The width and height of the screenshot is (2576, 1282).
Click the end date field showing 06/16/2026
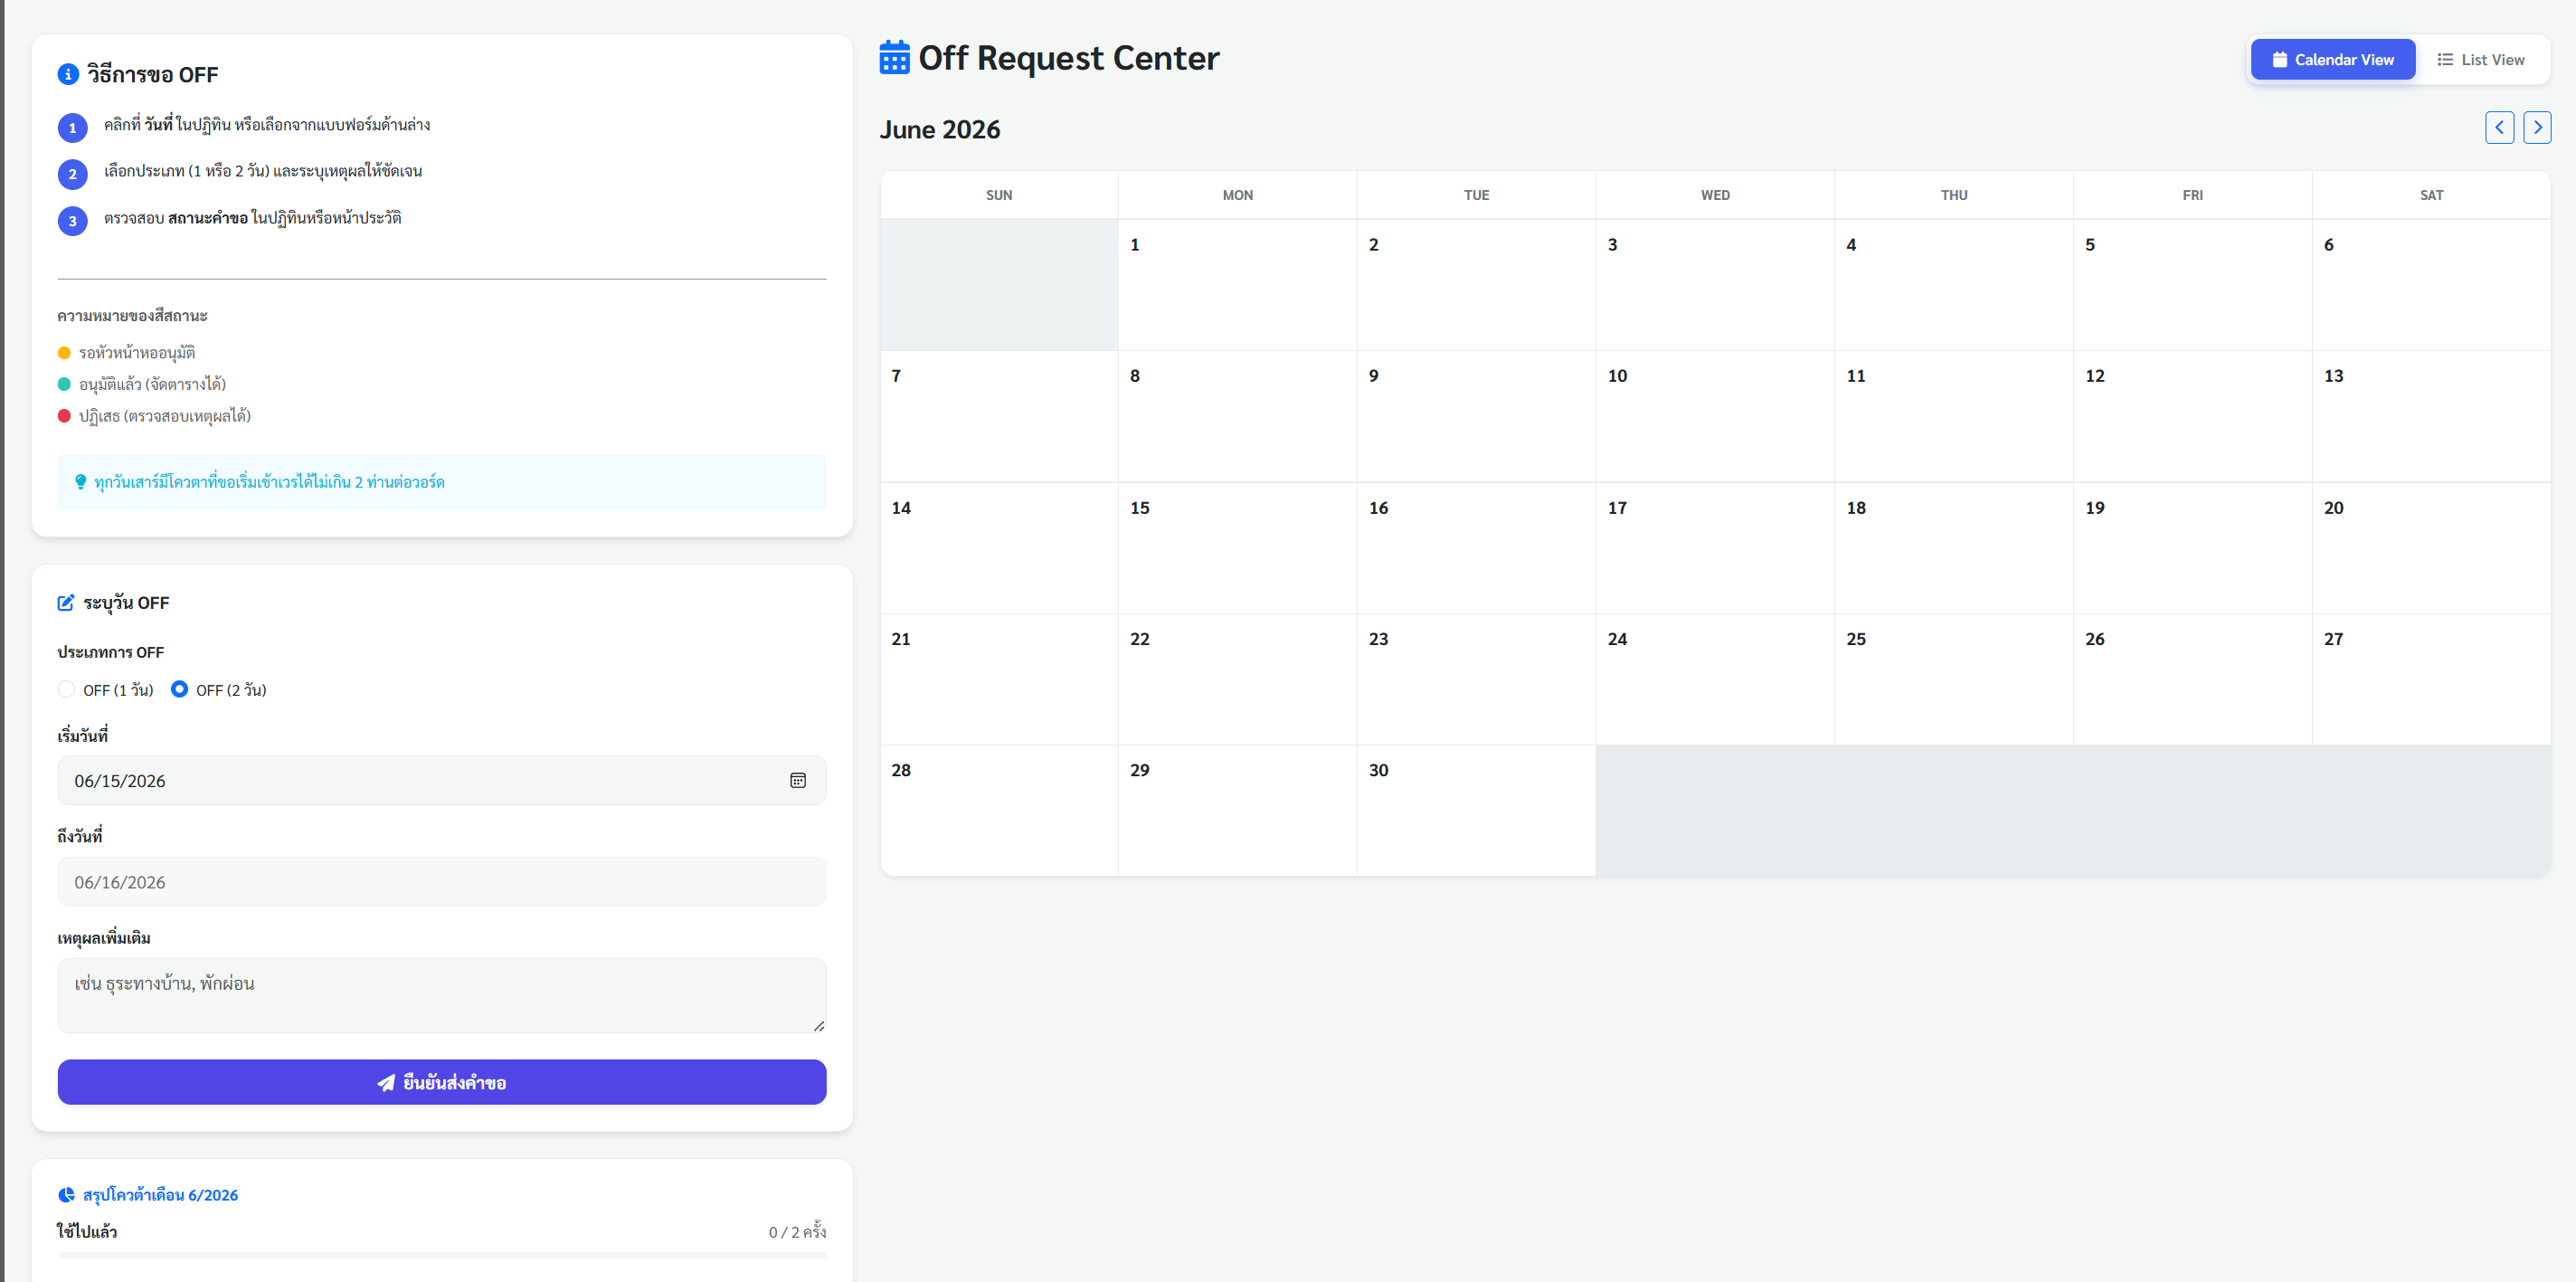[x=442, y=882]
